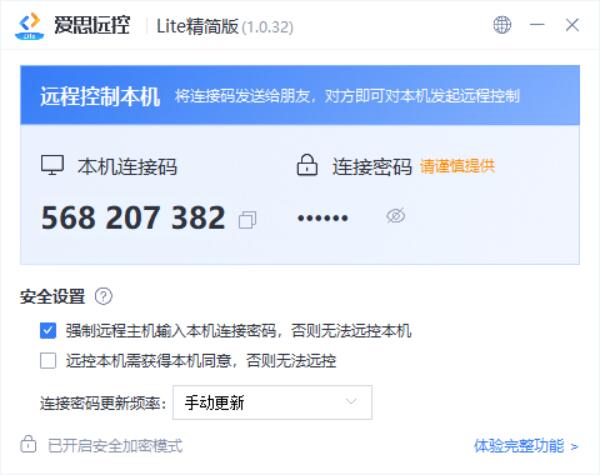Close the 爱思远控 Lite window
This screenshot has height=475, width=600.
[x=572, y=25]
